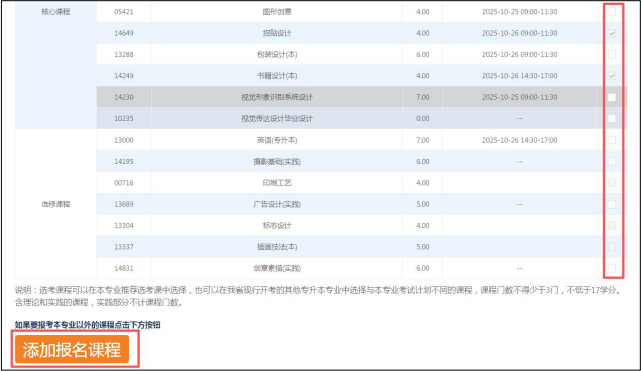Uncheck the 书籍设计(本) course checkbox
This screenshot has width=641, height=371.
pyautogui.click(x=612, y=76)
